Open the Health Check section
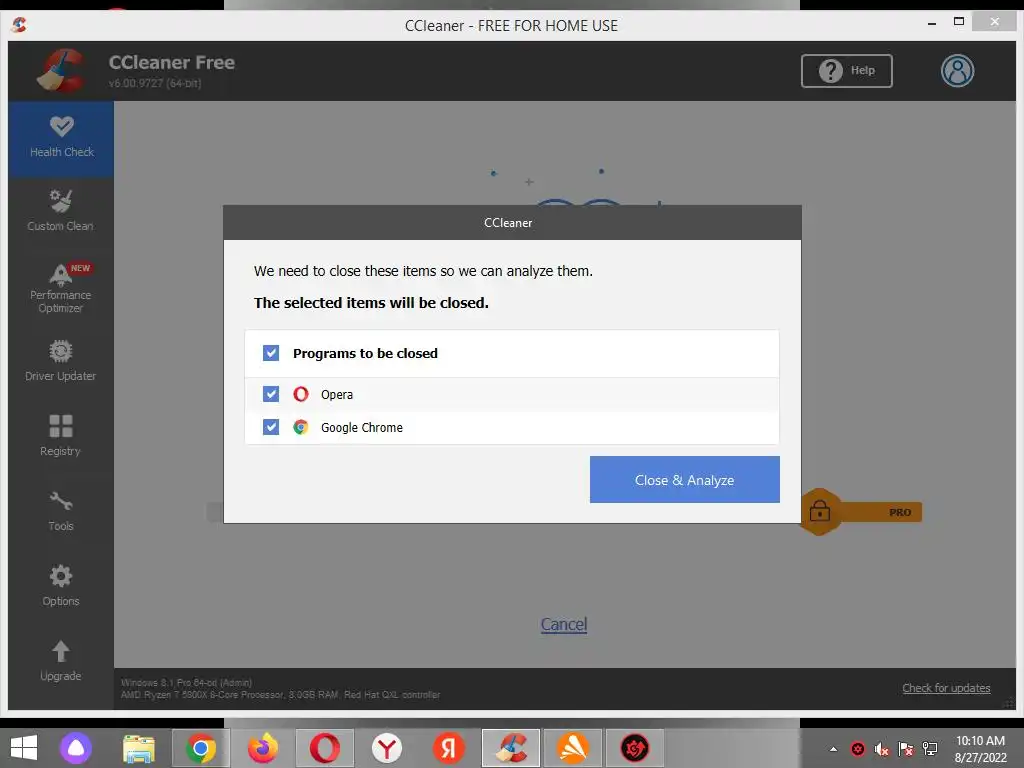1024x768 pixels. [61, 138]
